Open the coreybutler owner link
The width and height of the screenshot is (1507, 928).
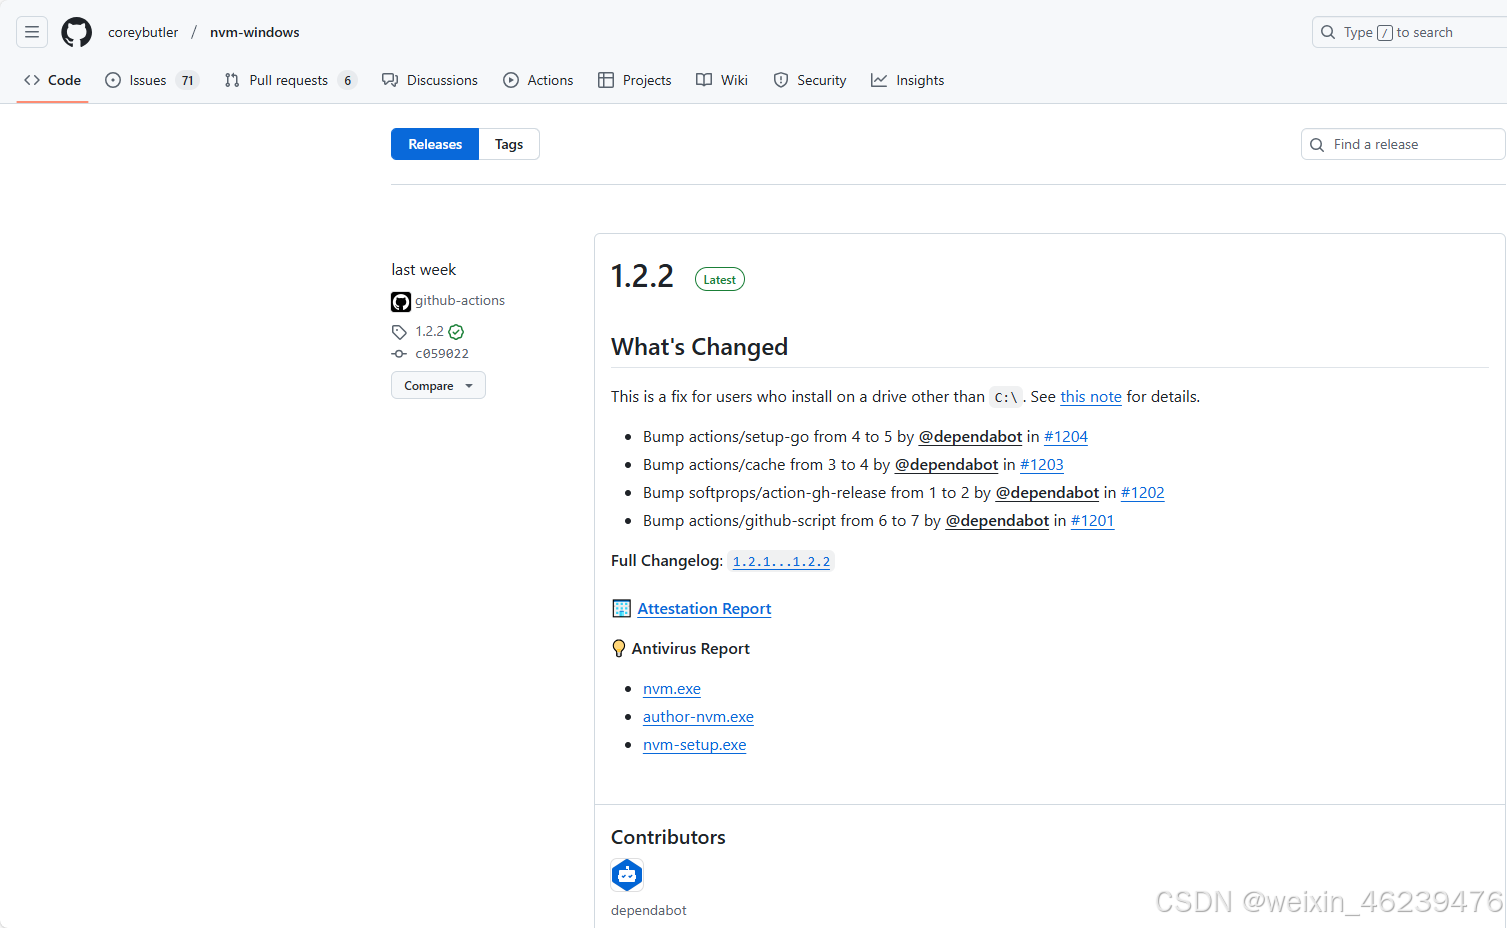143,32
